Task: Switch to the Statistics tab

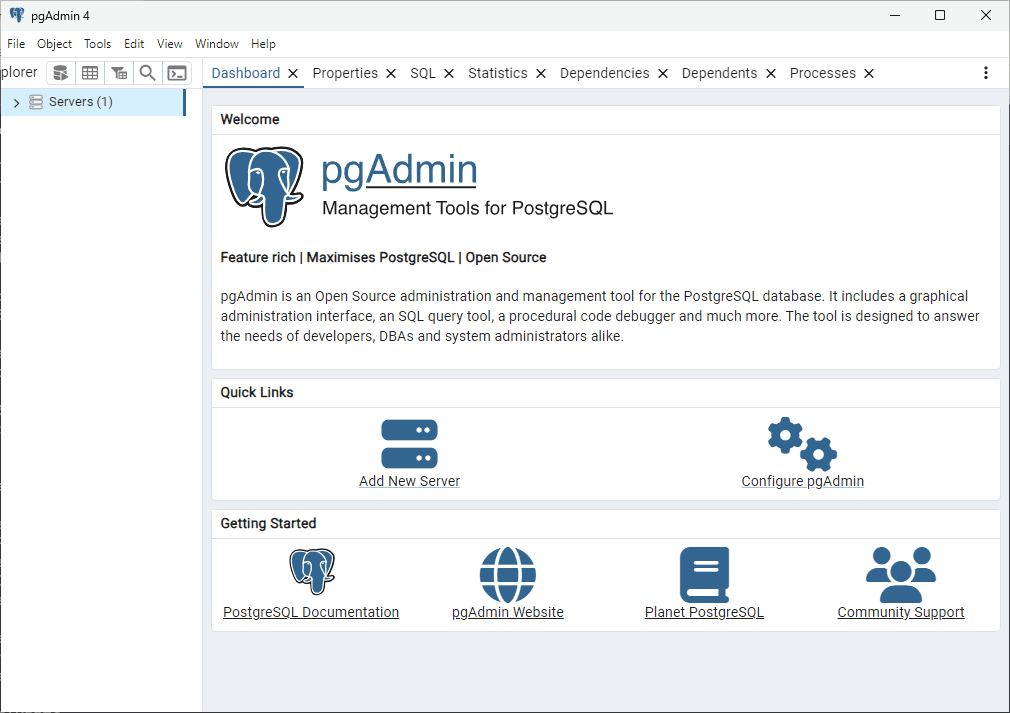Action: click(497, 73)
